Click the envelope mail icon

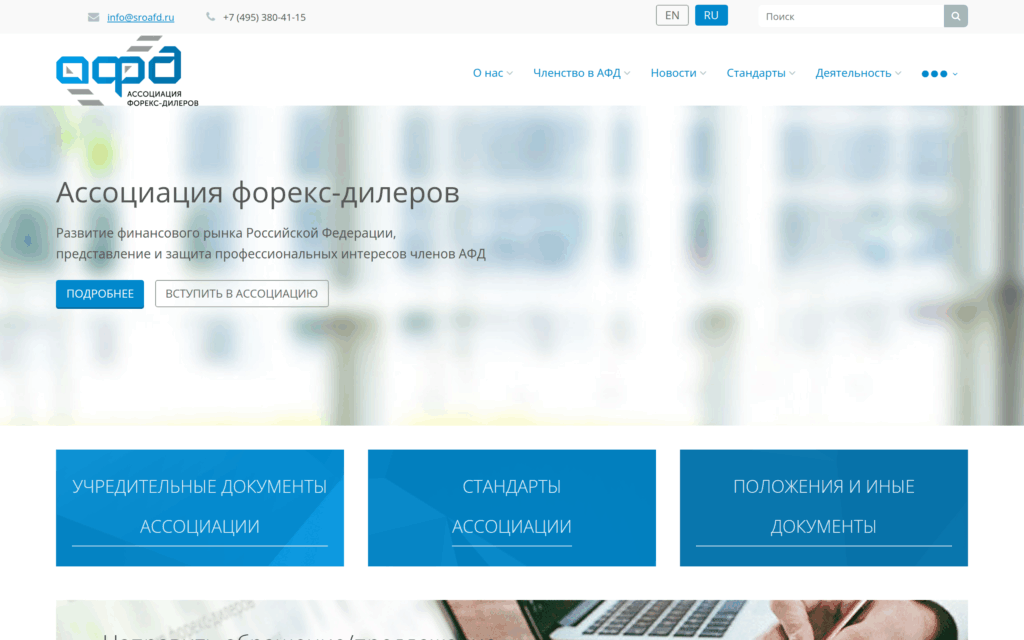point(93,17)
